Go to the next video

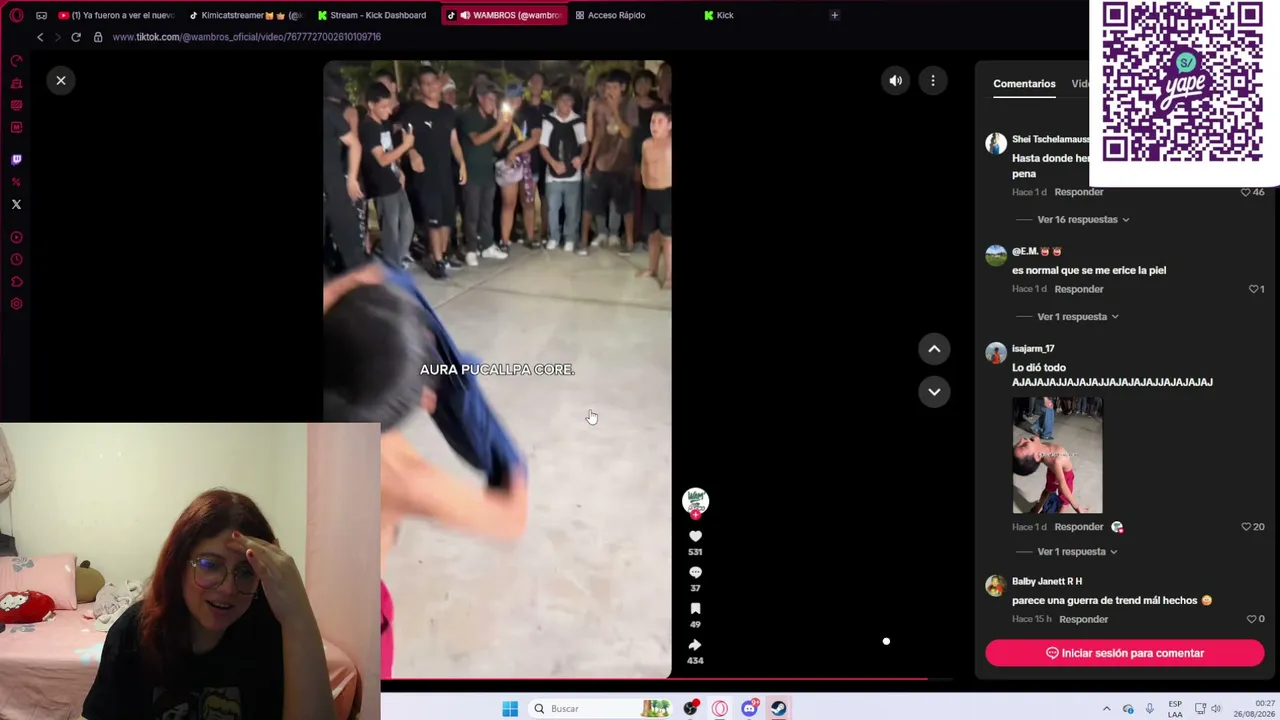(x=934, y=392)
